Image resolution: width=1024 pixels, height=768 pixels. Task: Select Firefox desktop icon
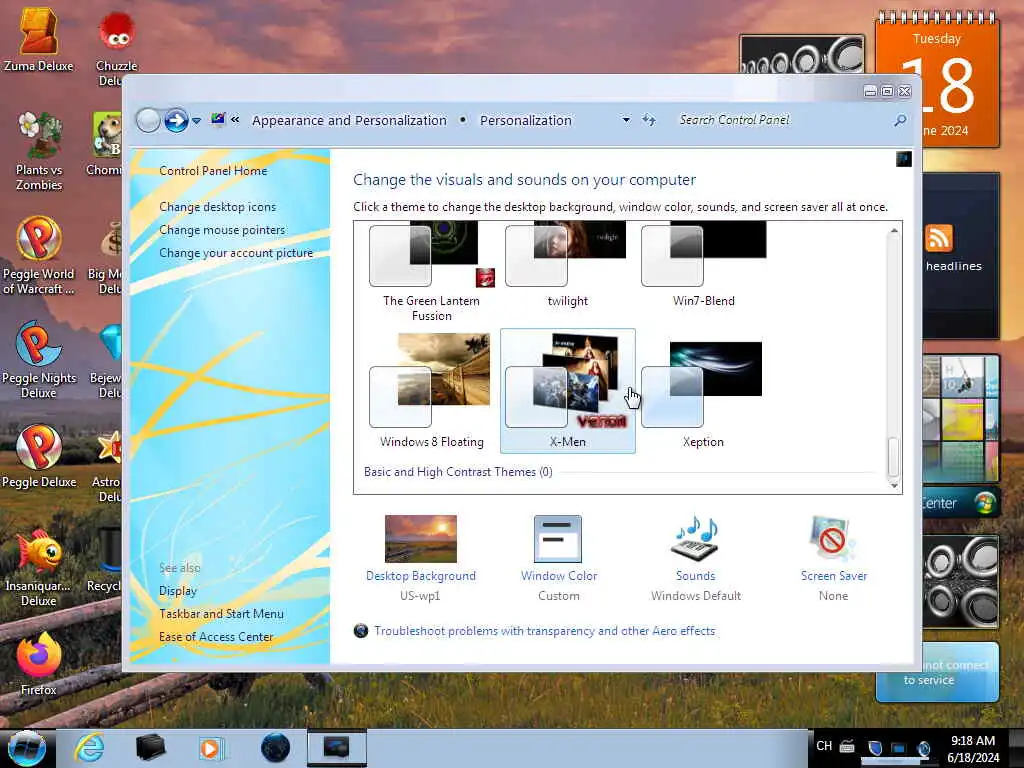tap(39, 665)
